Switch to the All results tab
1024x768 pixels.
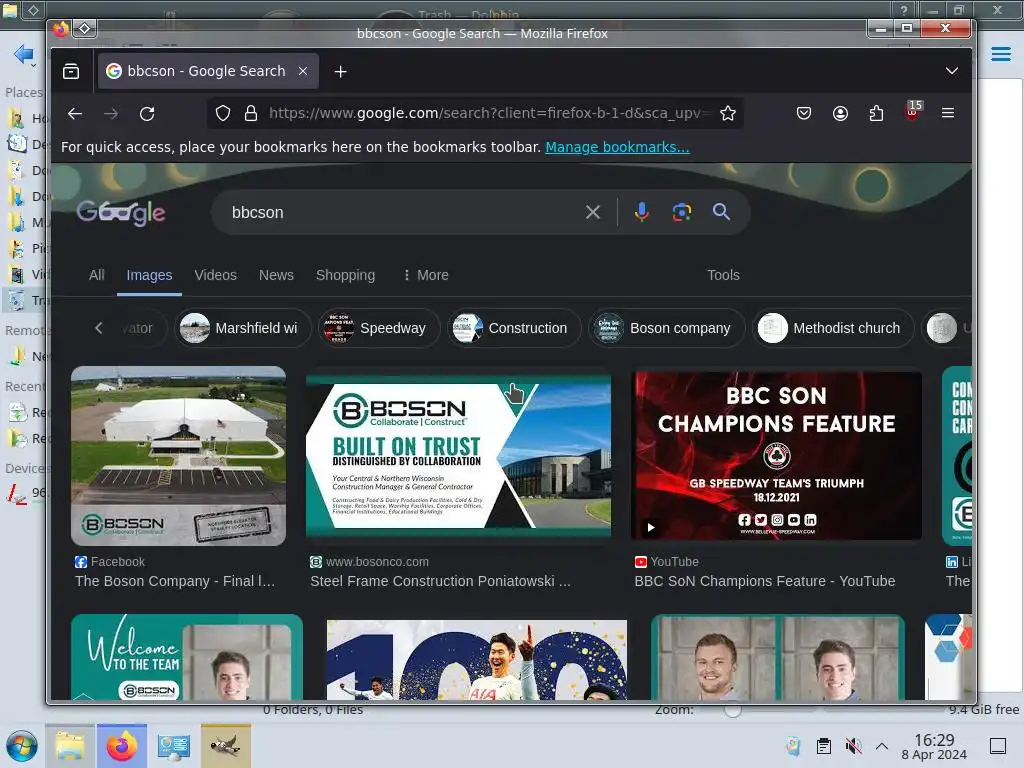click(97, 275)
